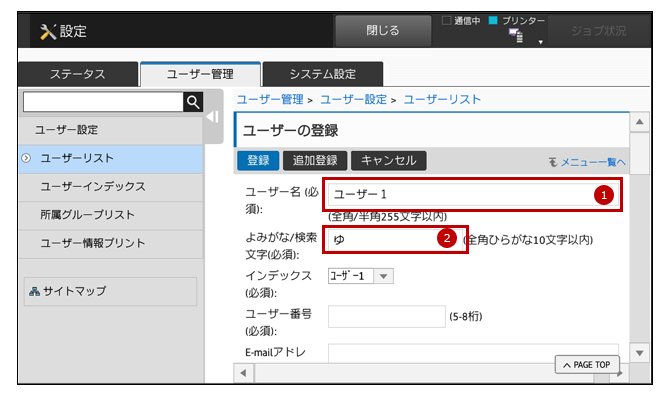Click the PAGE TOP button
The height and width of the screenshot is (396, 670).
[587, 365]
